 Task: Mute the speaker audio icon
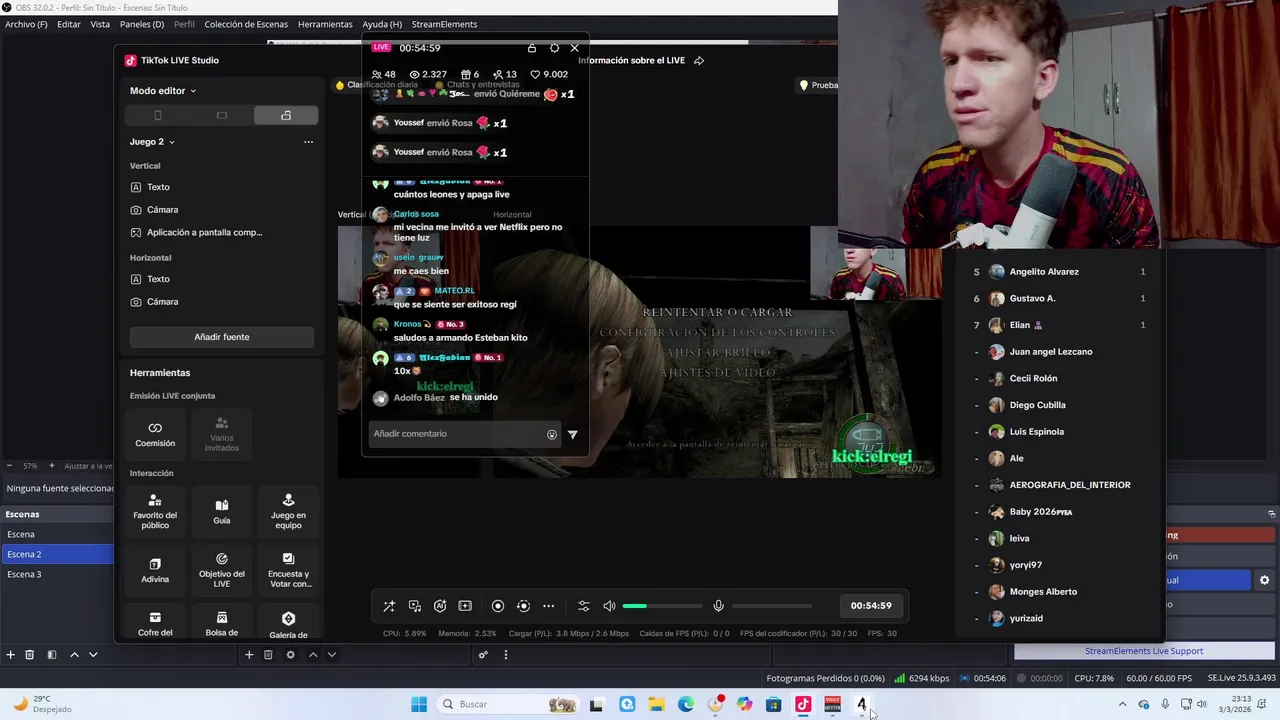(x=609, y=606)
